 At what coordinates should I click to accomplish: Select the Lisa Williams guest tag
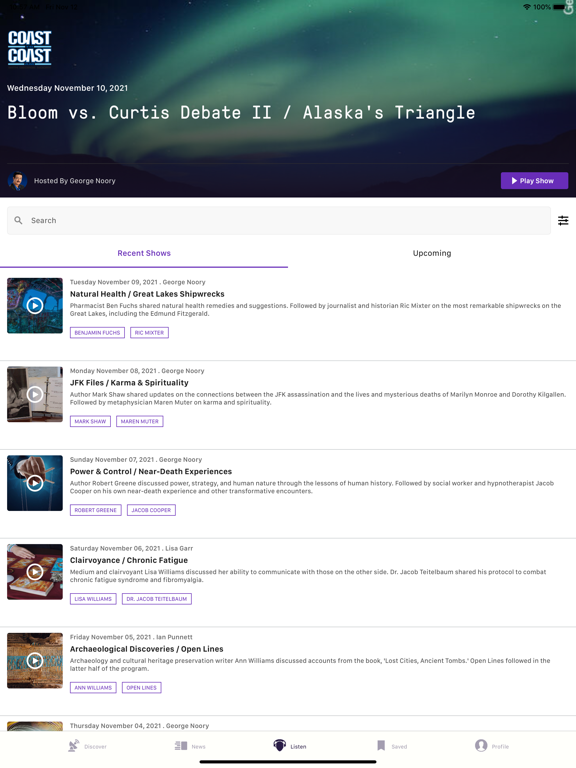pos(93,599)
